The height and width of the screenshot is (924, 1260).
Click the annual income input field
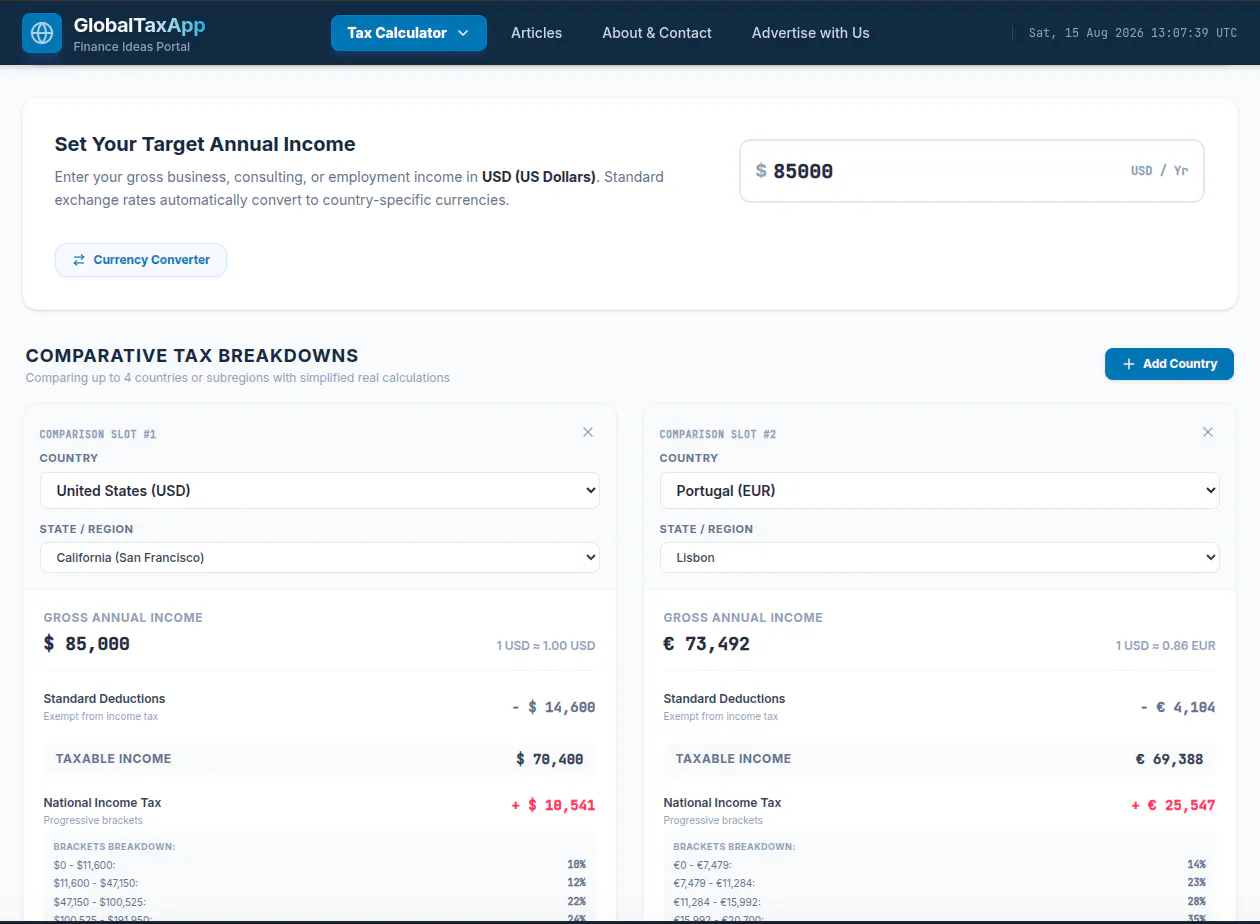972,171
